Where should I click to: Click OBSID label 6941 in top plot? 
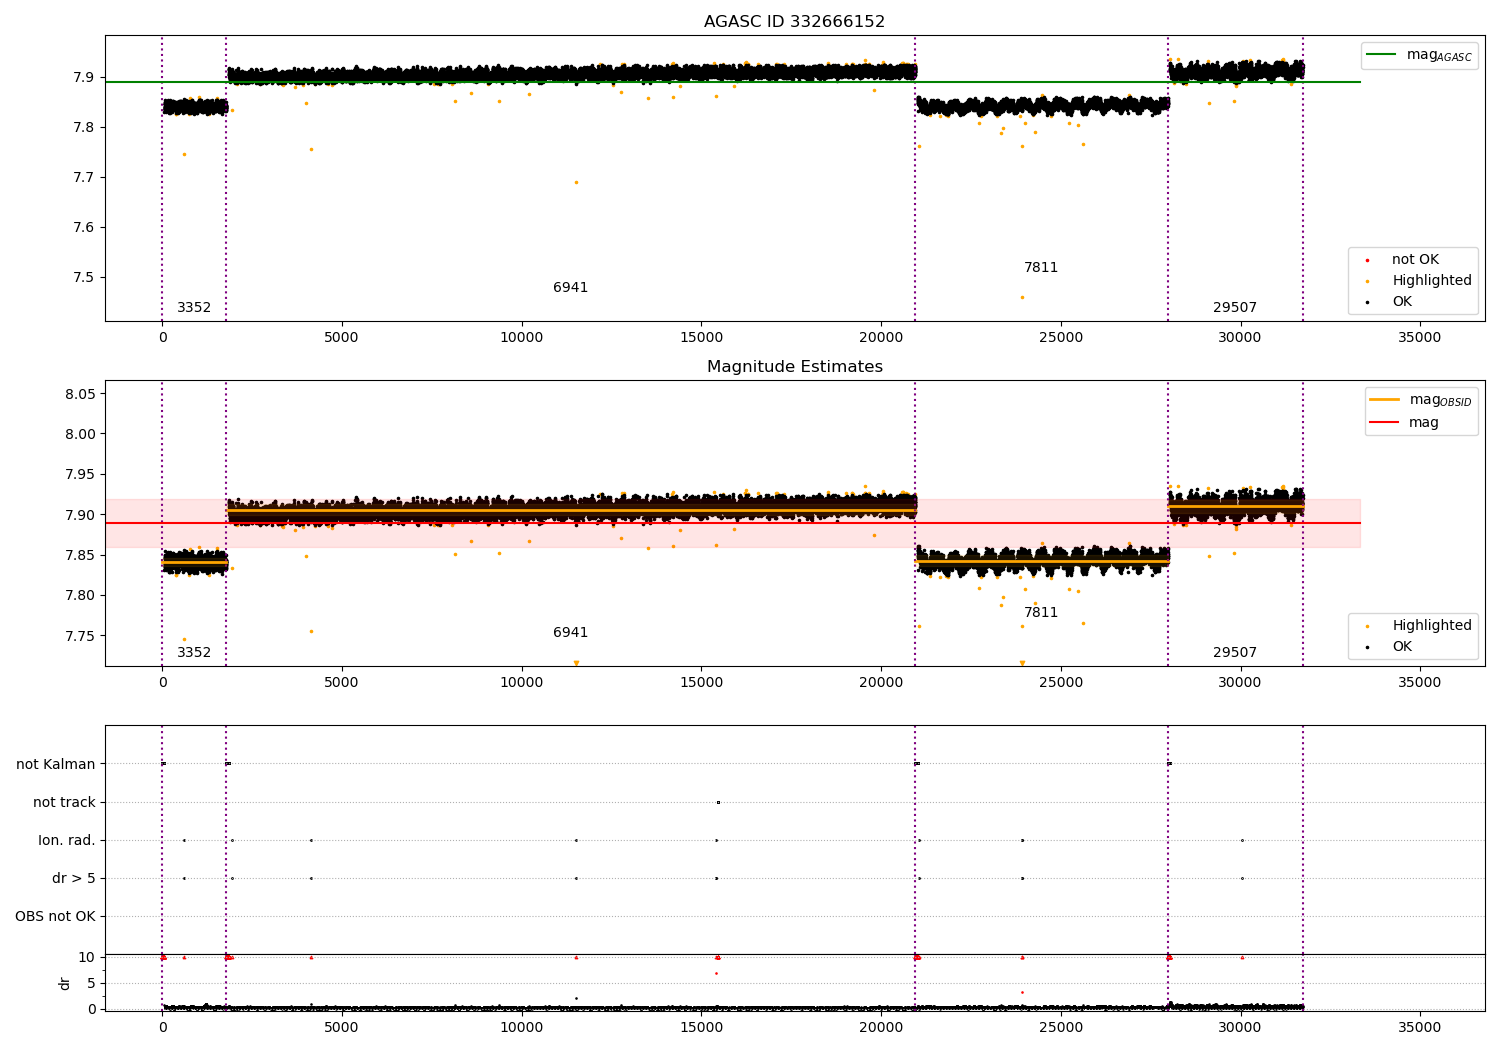click(570, 288)
